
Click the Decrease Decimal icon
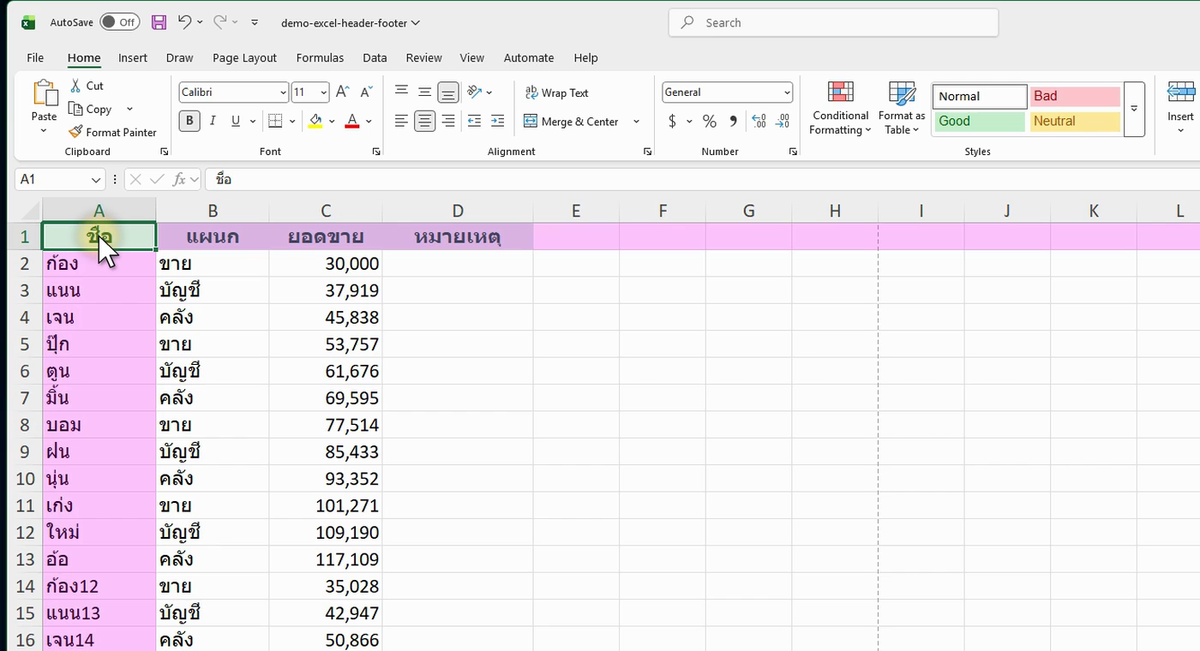(x=784, y=121)
